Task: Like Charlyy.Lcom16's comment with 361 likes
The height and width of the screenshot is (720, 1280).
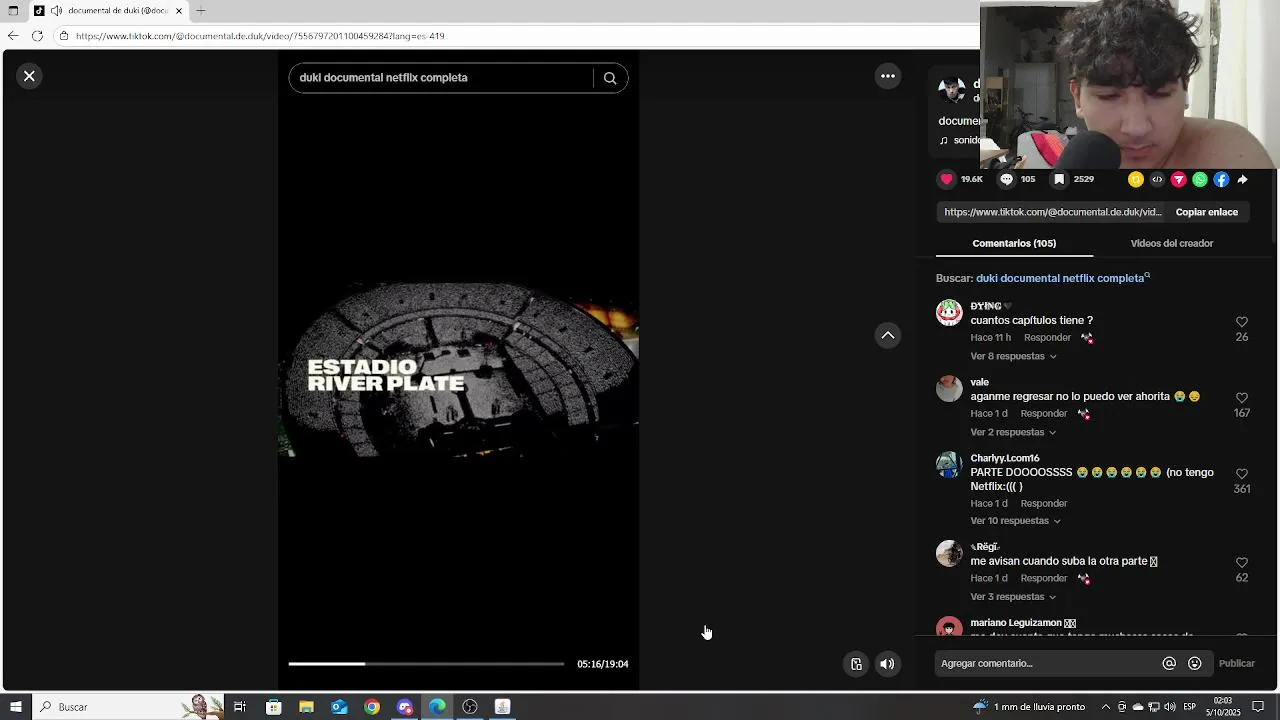Action: pos(1242,474)
